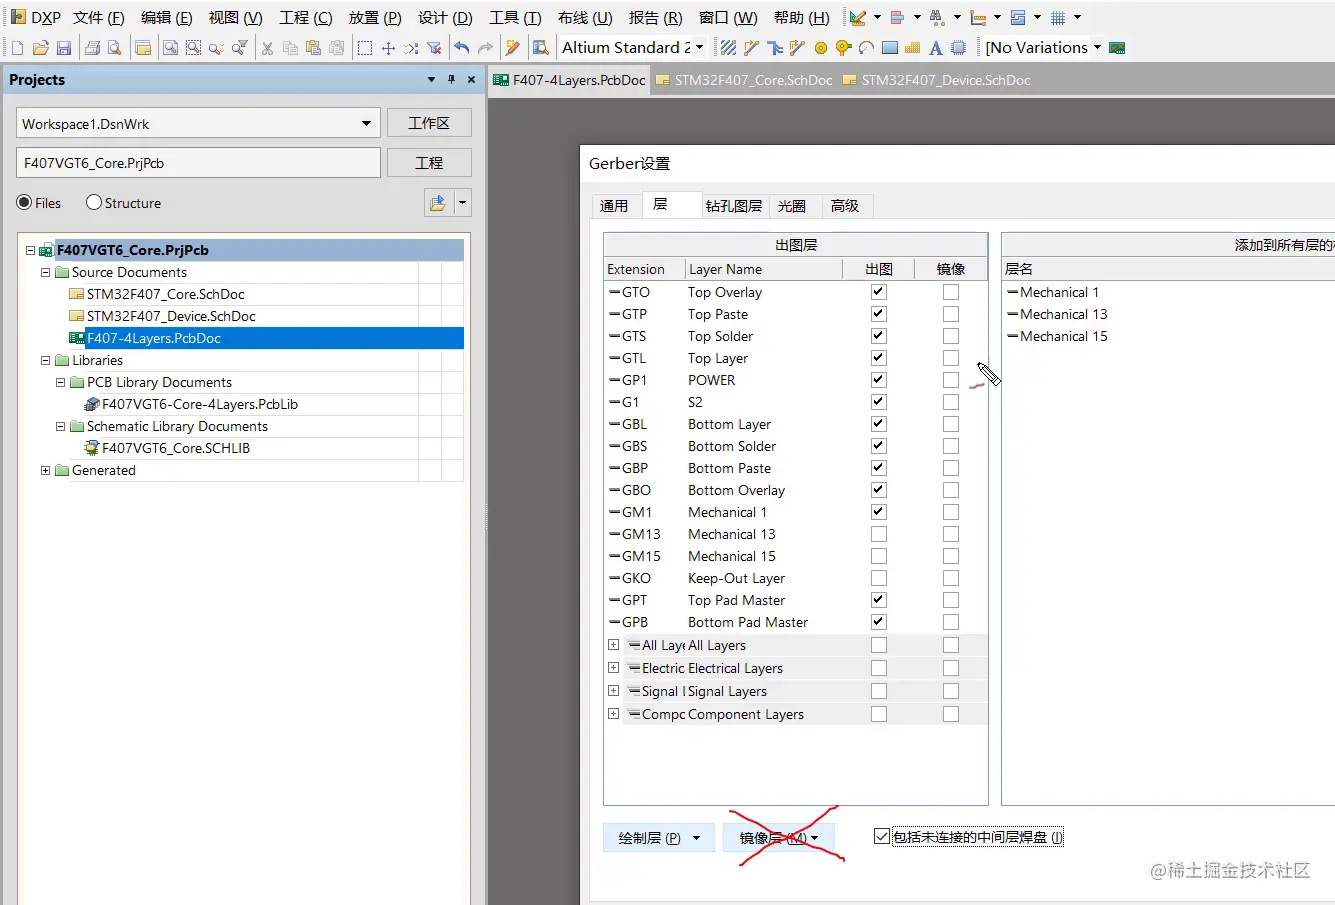Enable the 出图 checkbox for Keep-Out Layer

[x=879, y=578]
